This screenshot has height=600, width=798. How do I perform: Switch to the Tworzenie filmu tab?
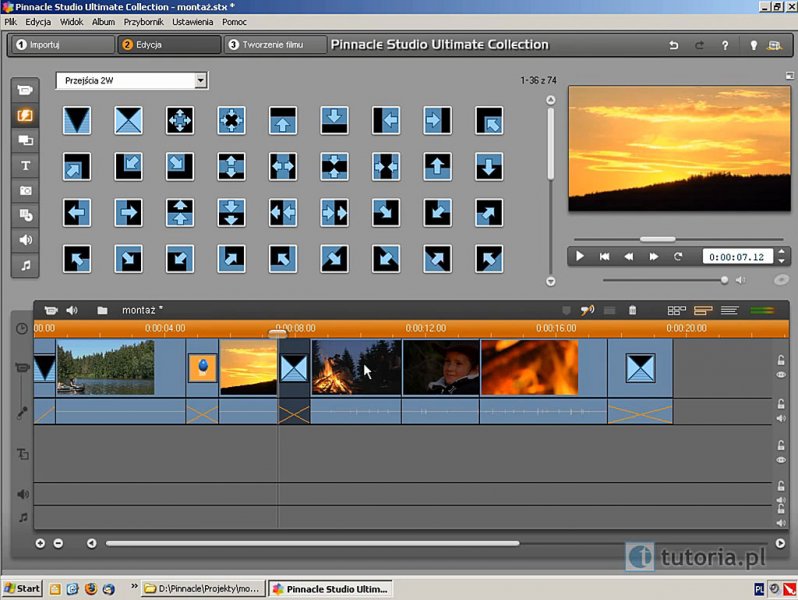276,45
